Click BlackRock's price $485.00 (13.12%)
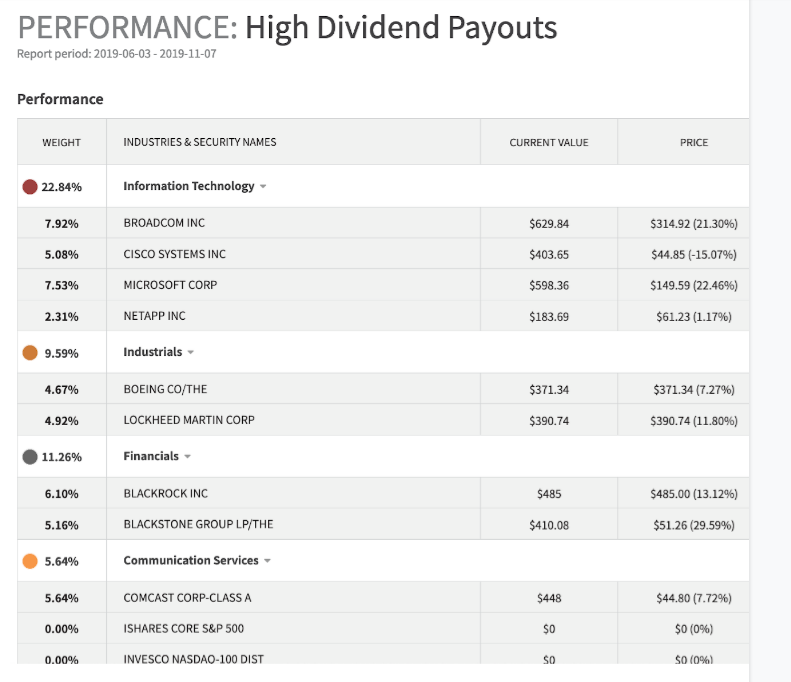 [x=694, y=494]
